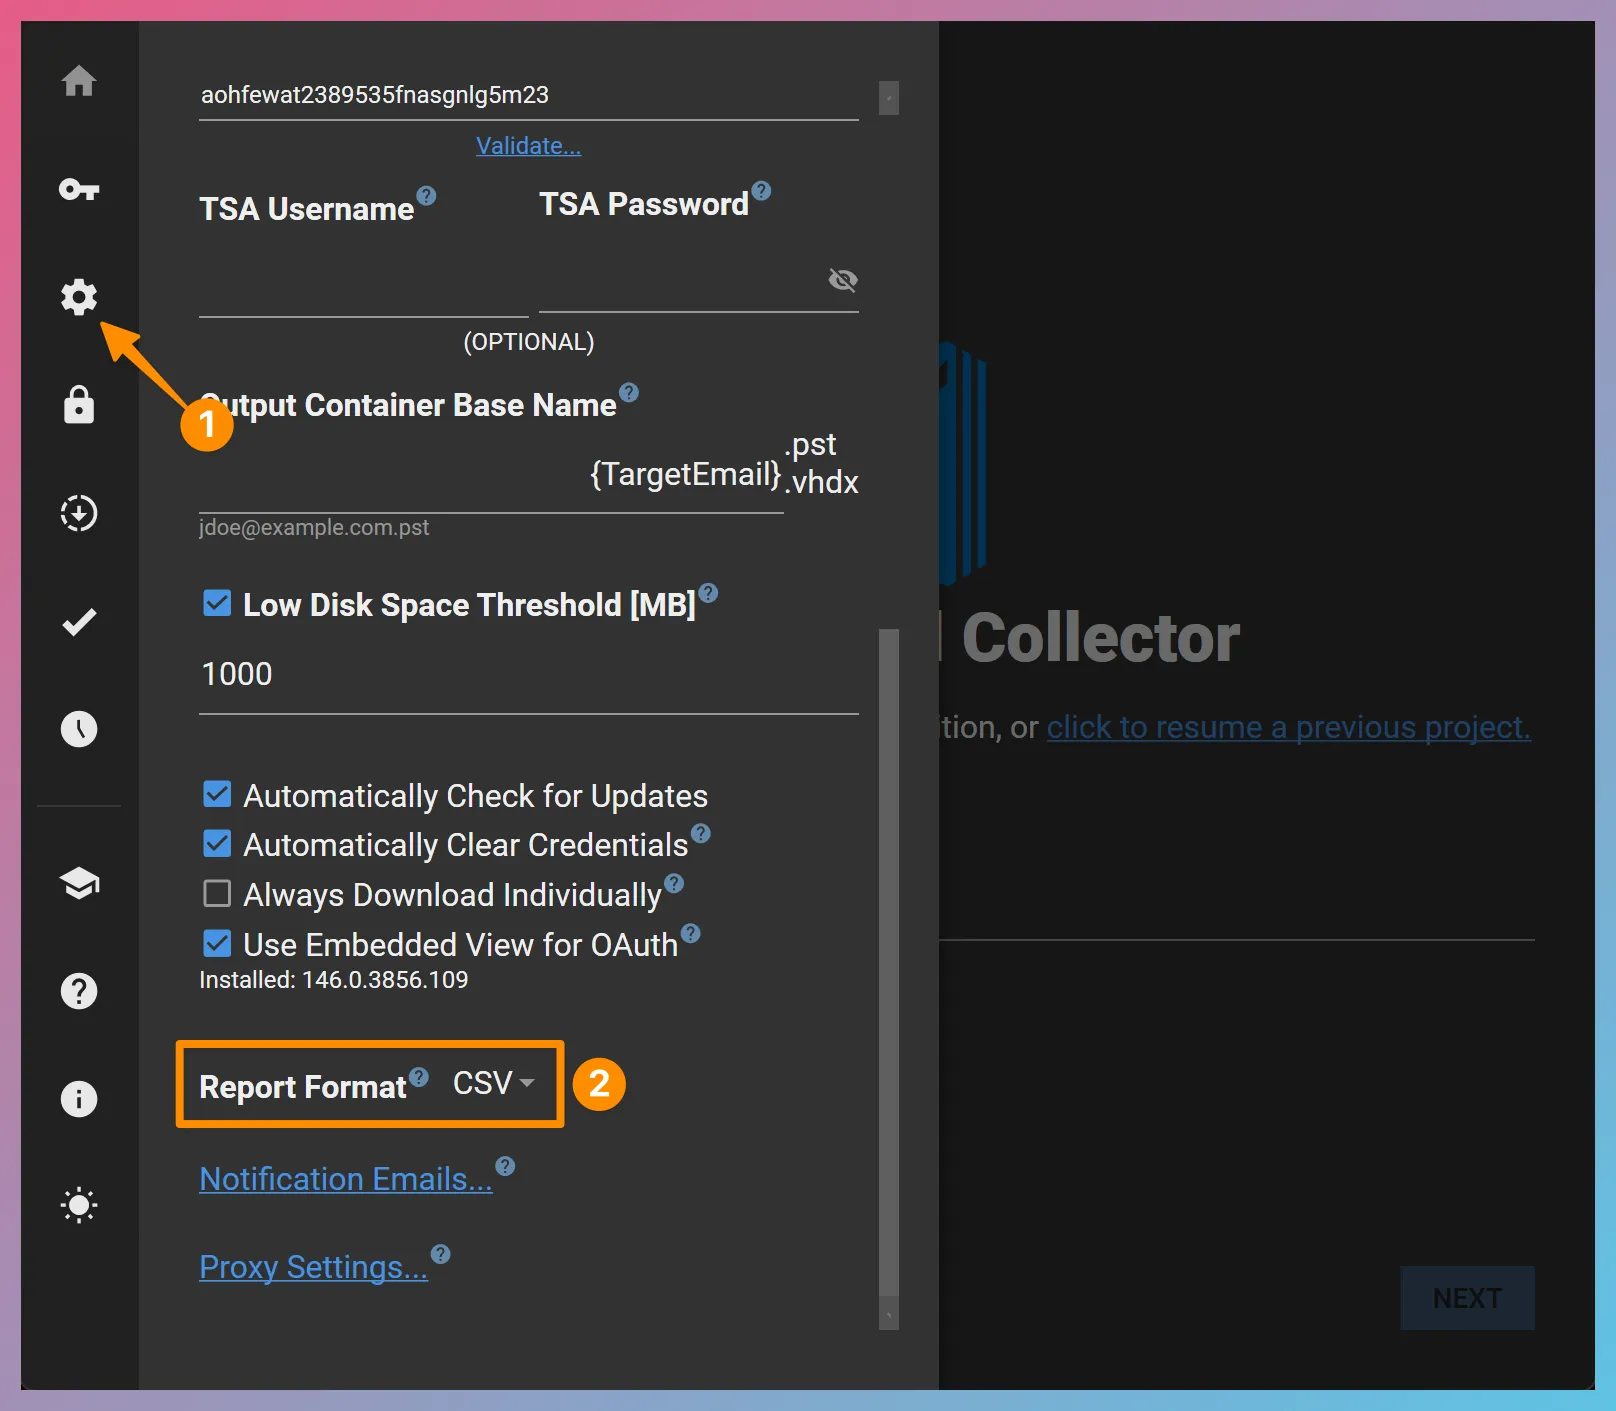Viewport: 1616px width, 1411px height.
Task: Open the graduation cap tutorial icon
Action: [79, 883]
